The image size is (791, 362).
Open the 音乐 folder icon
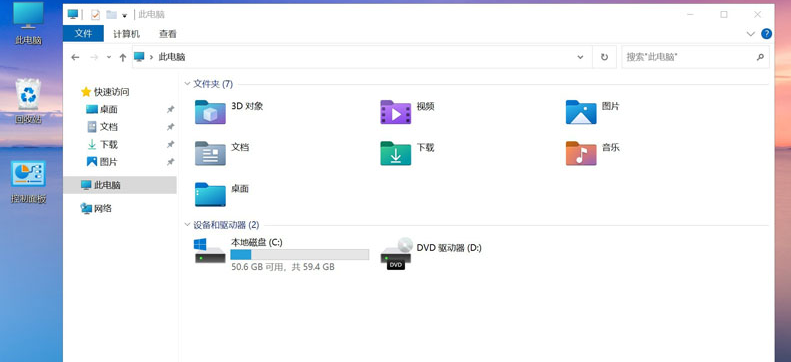coord(581,153)
